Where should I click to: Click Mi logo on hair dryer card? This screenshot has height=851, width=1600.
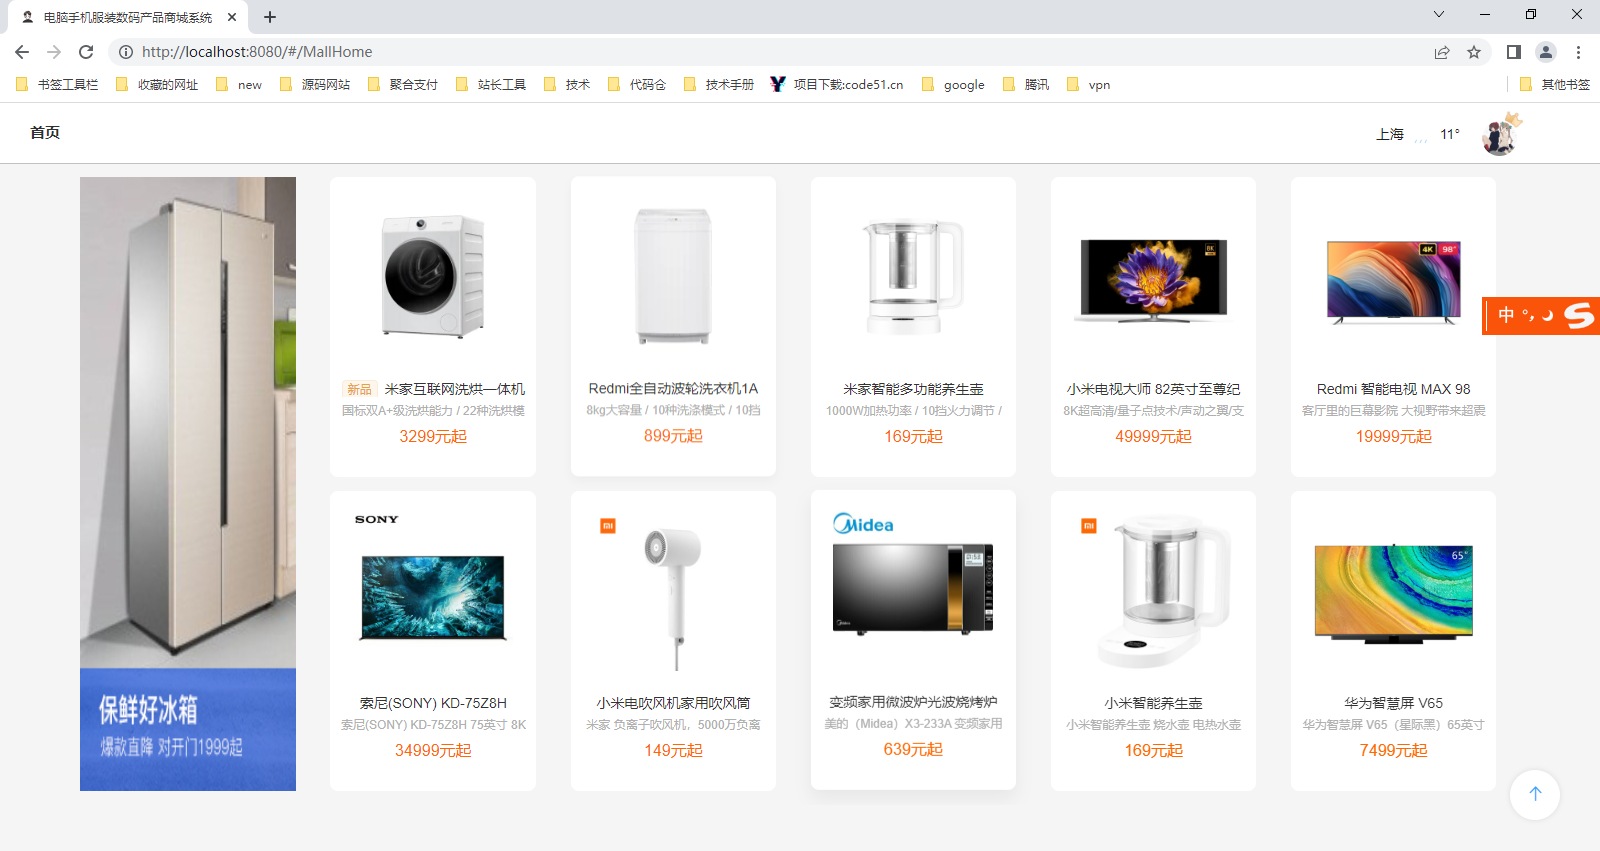[x=607, y=526]
